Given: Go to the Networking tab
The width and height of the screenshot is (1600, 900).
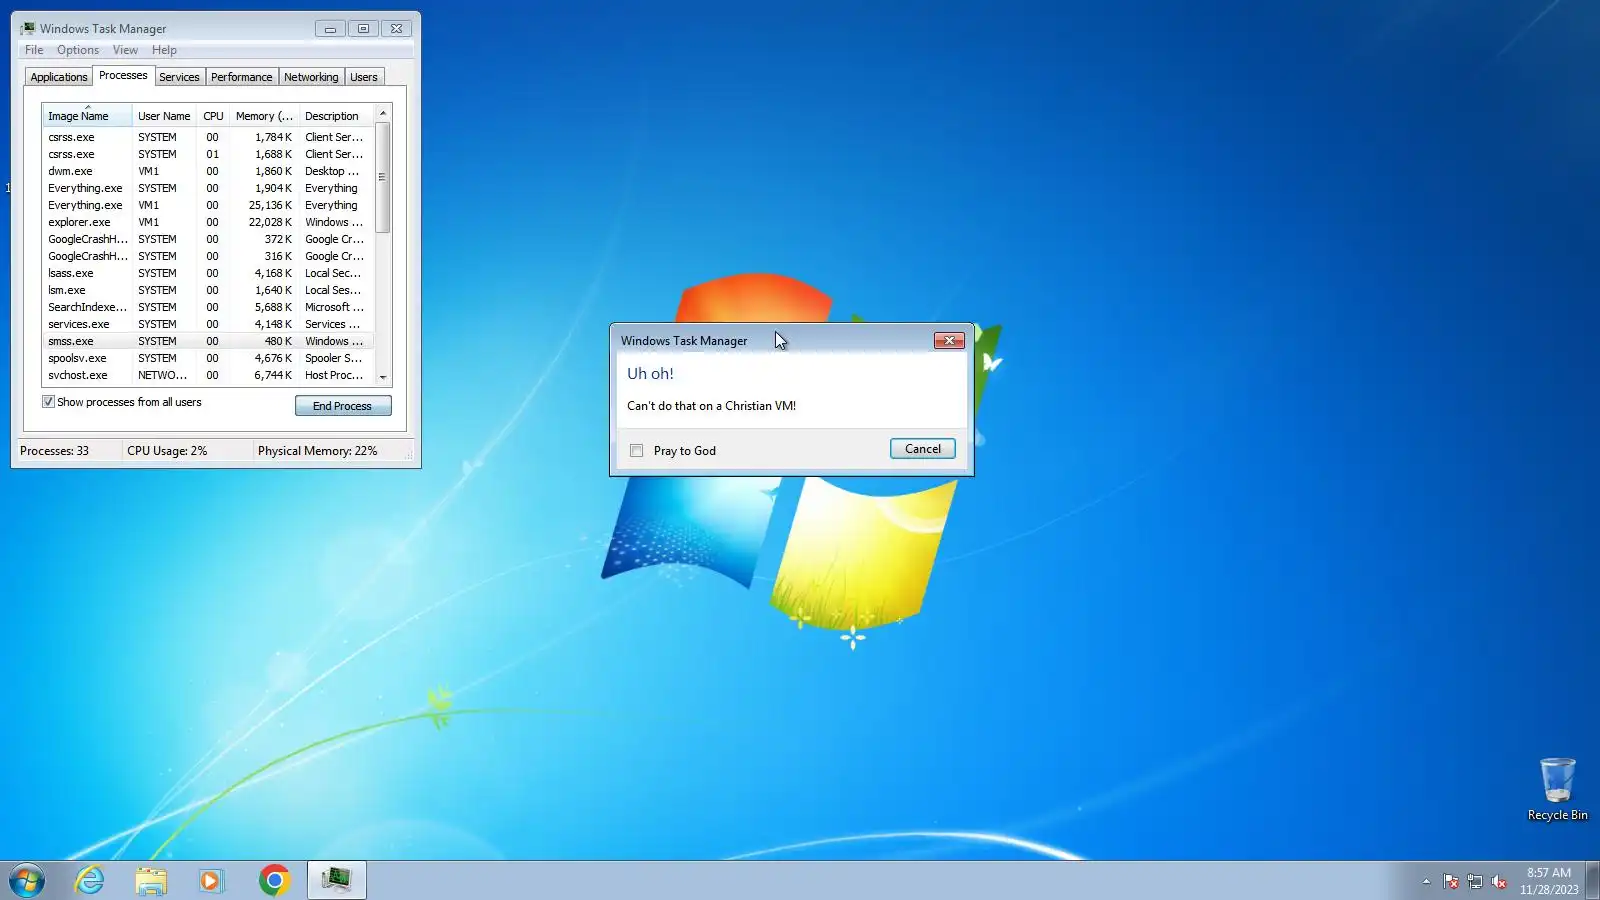Looking at the screenshot, I should tap(311, 77).
